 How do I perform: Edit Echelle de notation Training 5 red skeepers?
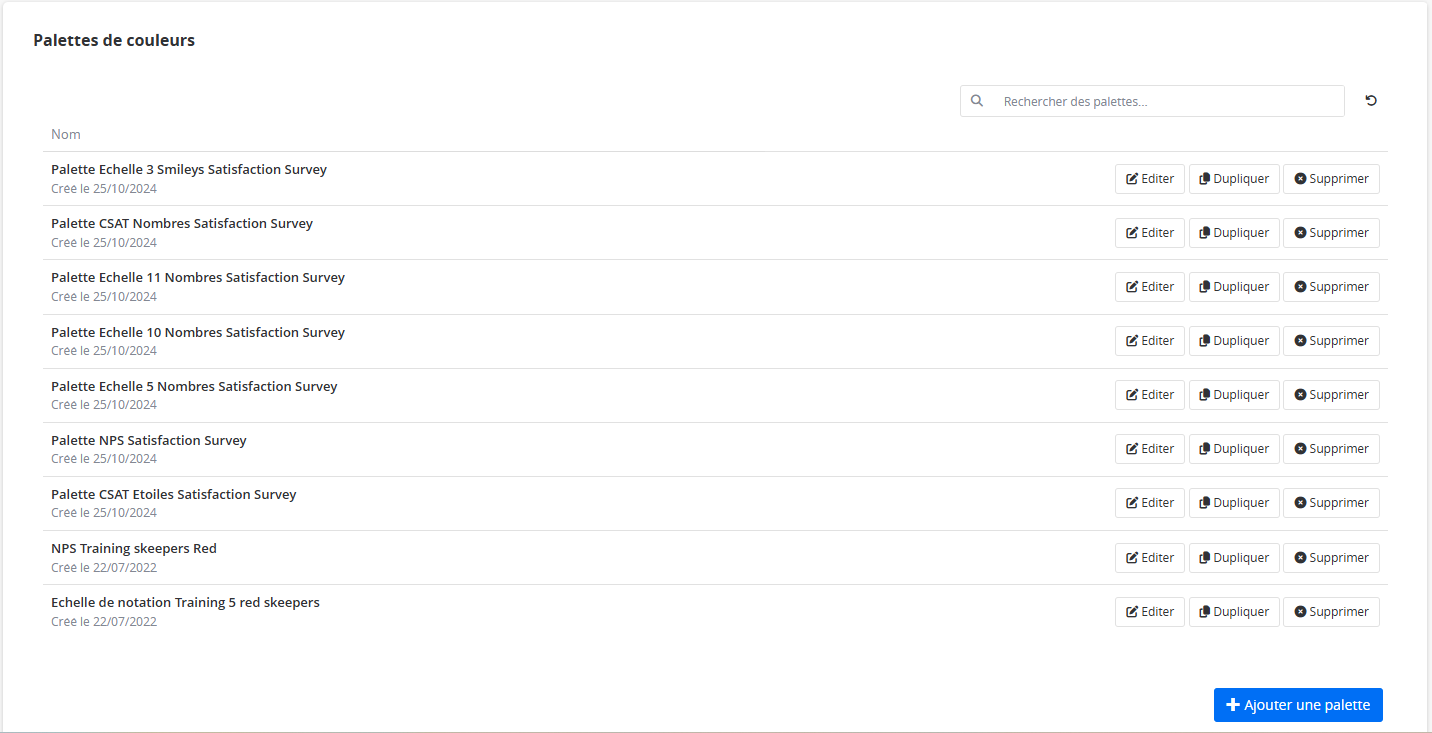[1150, 612]
